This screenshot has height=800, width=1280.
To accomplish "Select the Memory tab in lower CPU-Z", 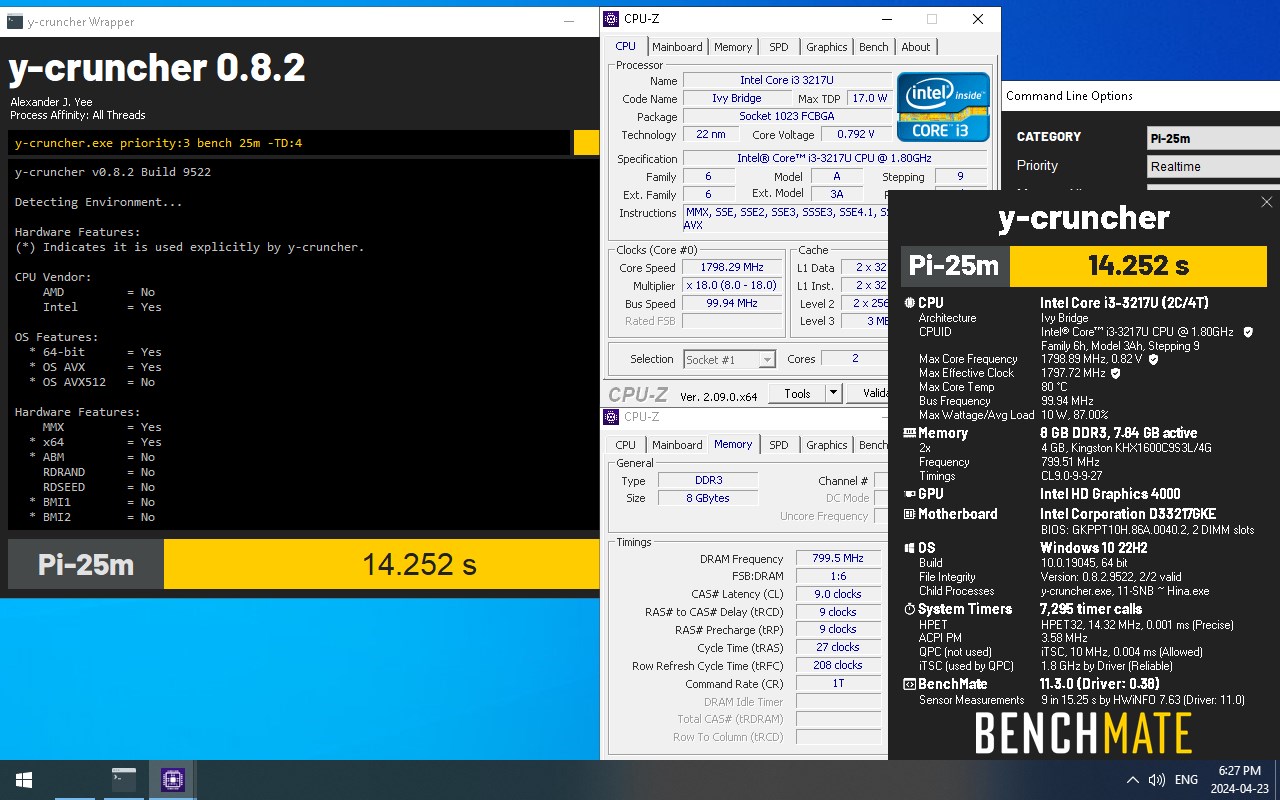I will (733, 444).
